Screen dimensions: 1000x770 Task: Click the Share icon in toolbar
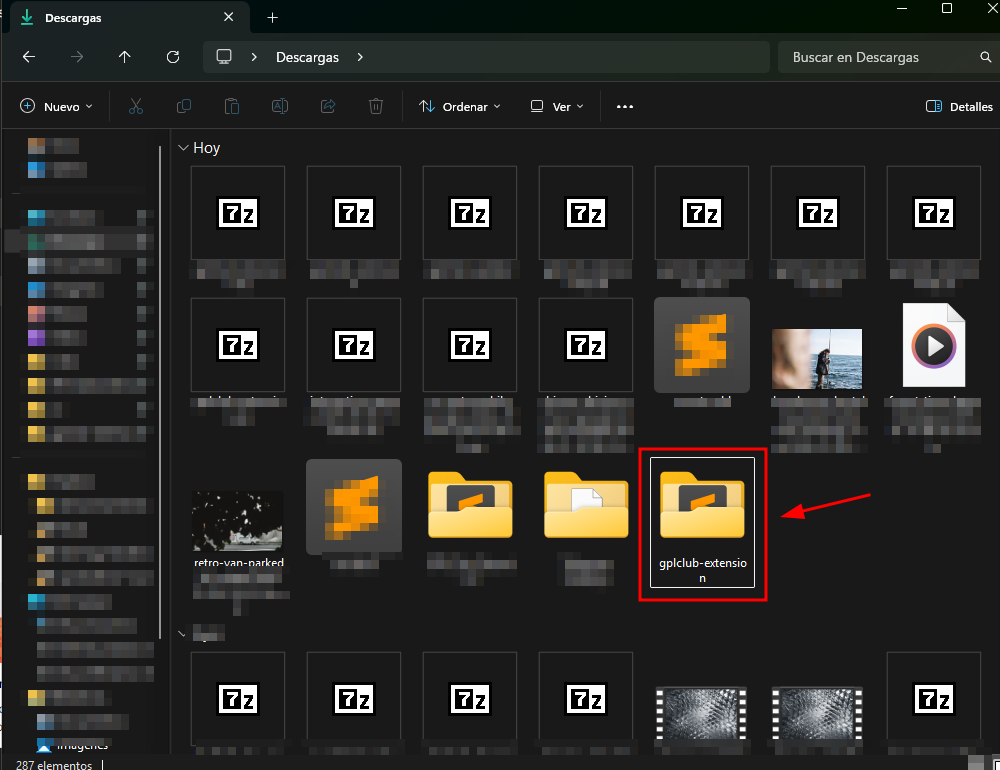tap(328, 106)
